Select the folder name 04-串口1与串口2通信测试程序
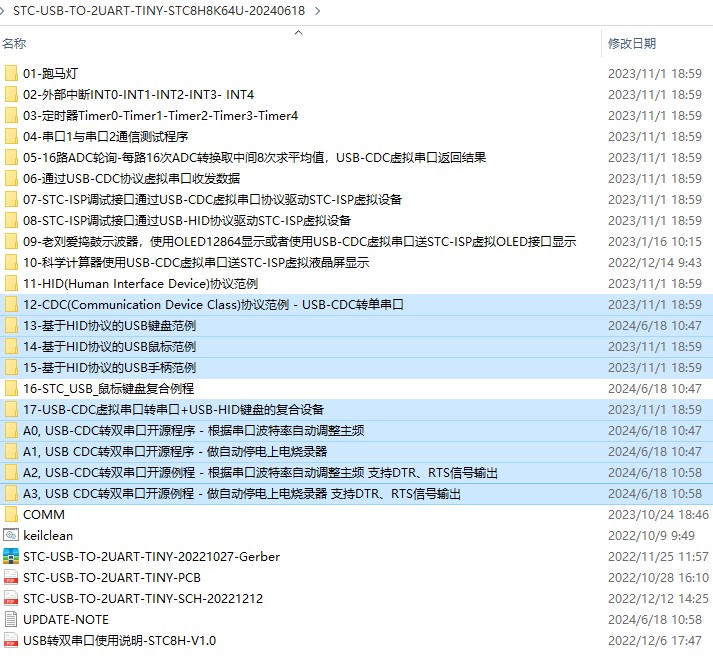This screenshot has width=713, height=659. click(x=105, y=136)
